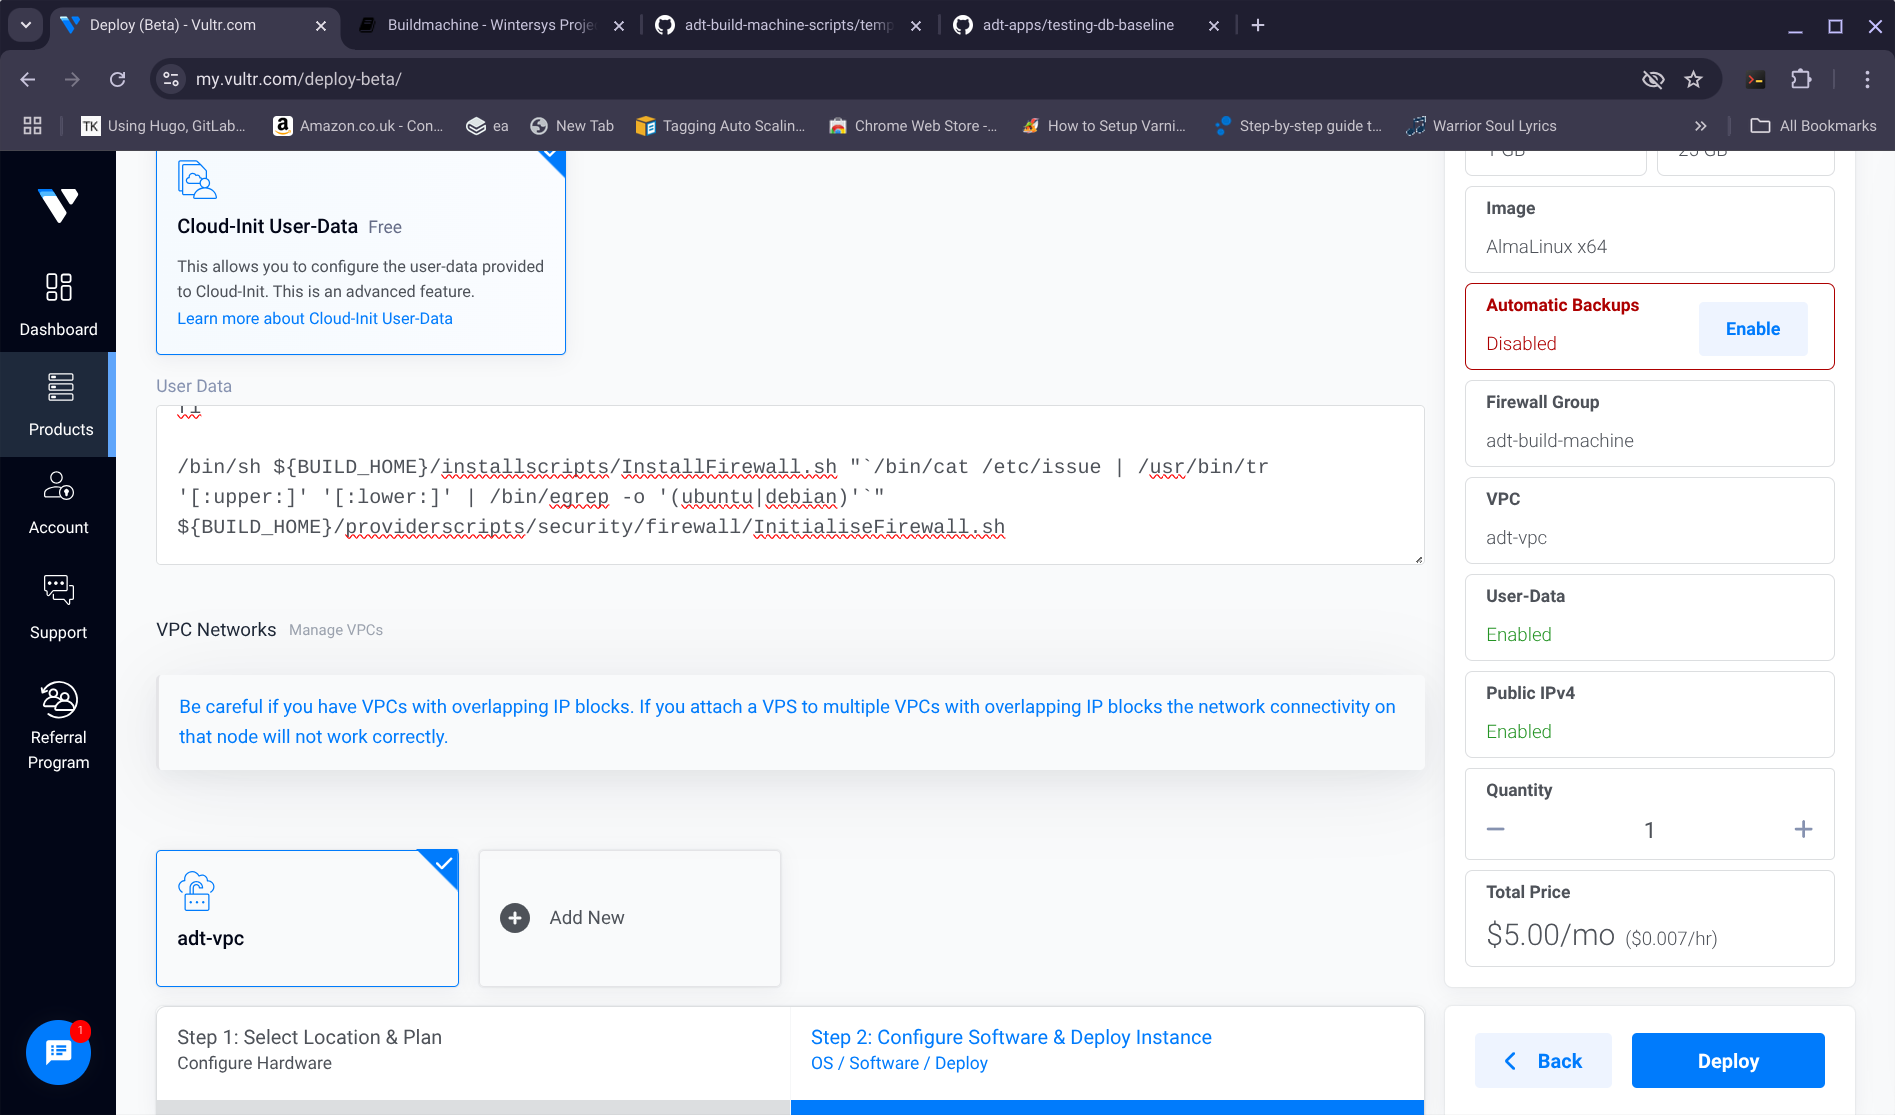Open the Dashboard sidebar icon
Viewport: 1895px width, 1115px height.
(58, 304)
